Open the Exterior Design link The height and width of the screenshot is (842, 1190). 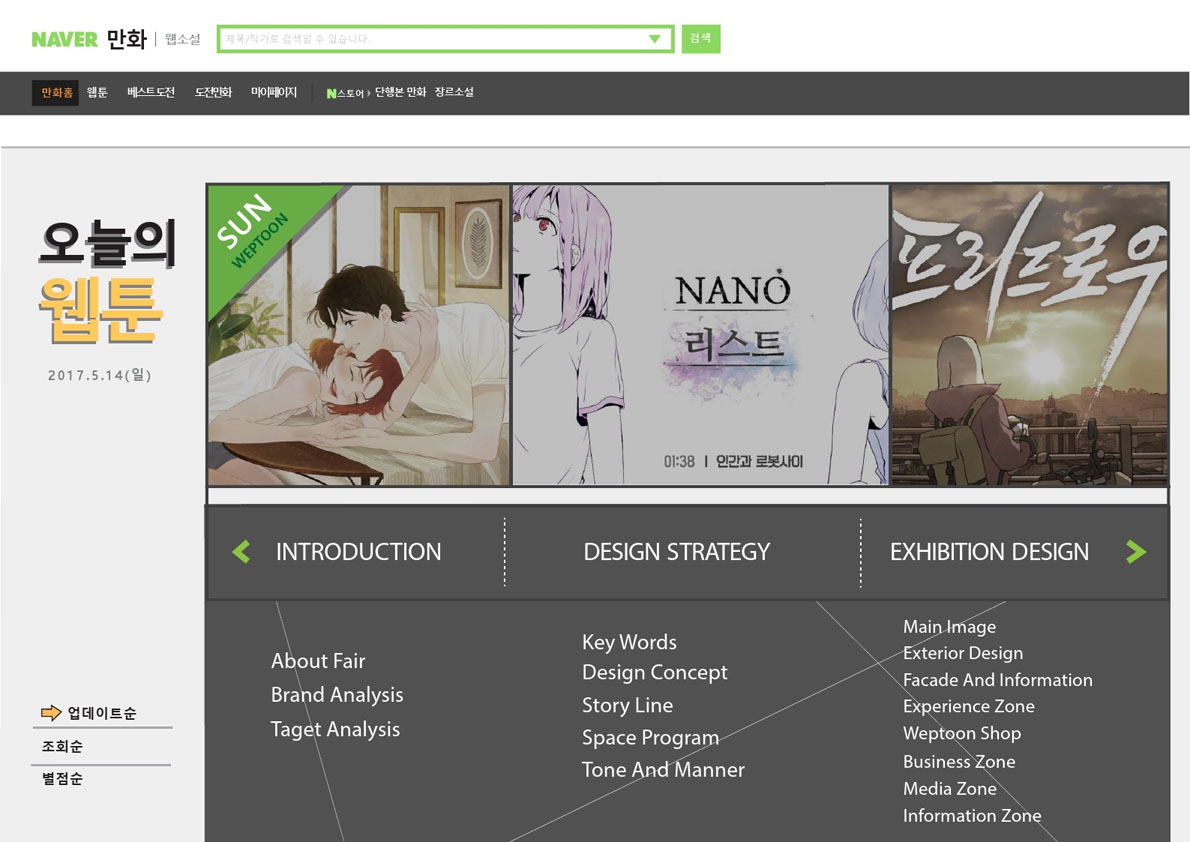click(963, 653)
